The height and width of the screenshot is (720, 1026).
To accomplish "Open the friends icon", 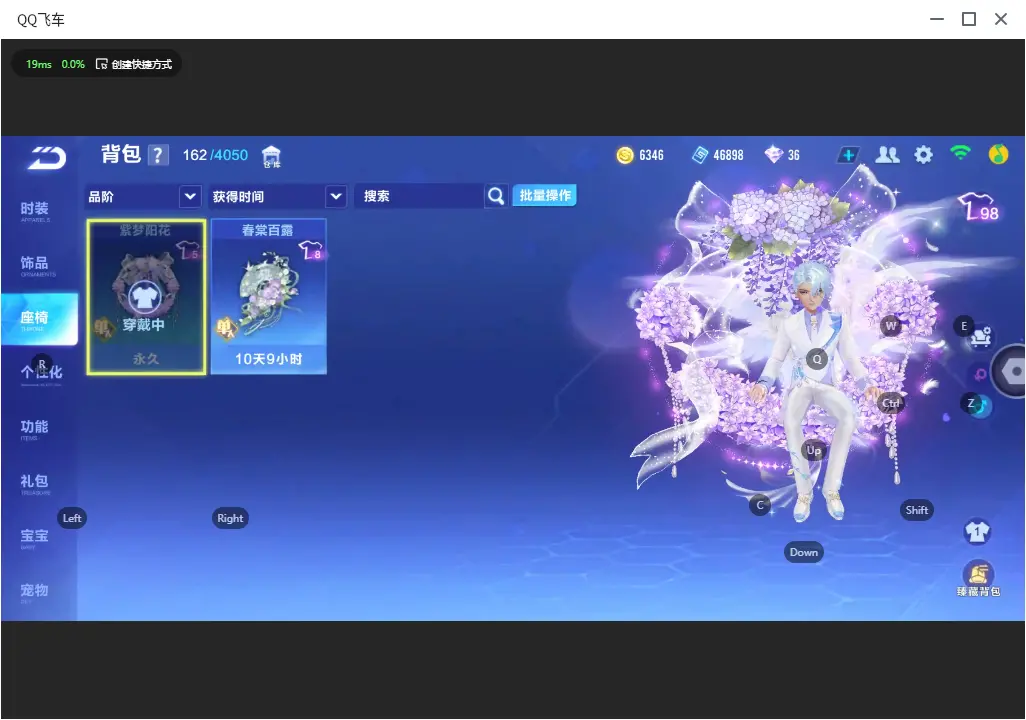I will coord(887,154).
